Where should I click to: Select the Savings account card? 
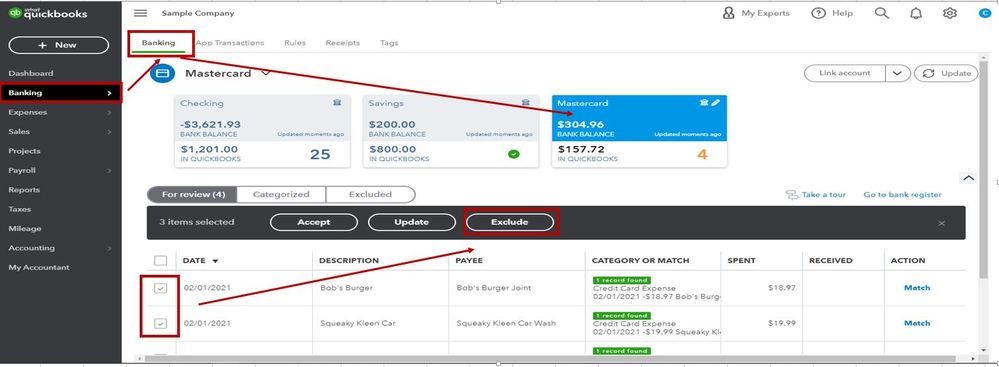pos(451,131)
